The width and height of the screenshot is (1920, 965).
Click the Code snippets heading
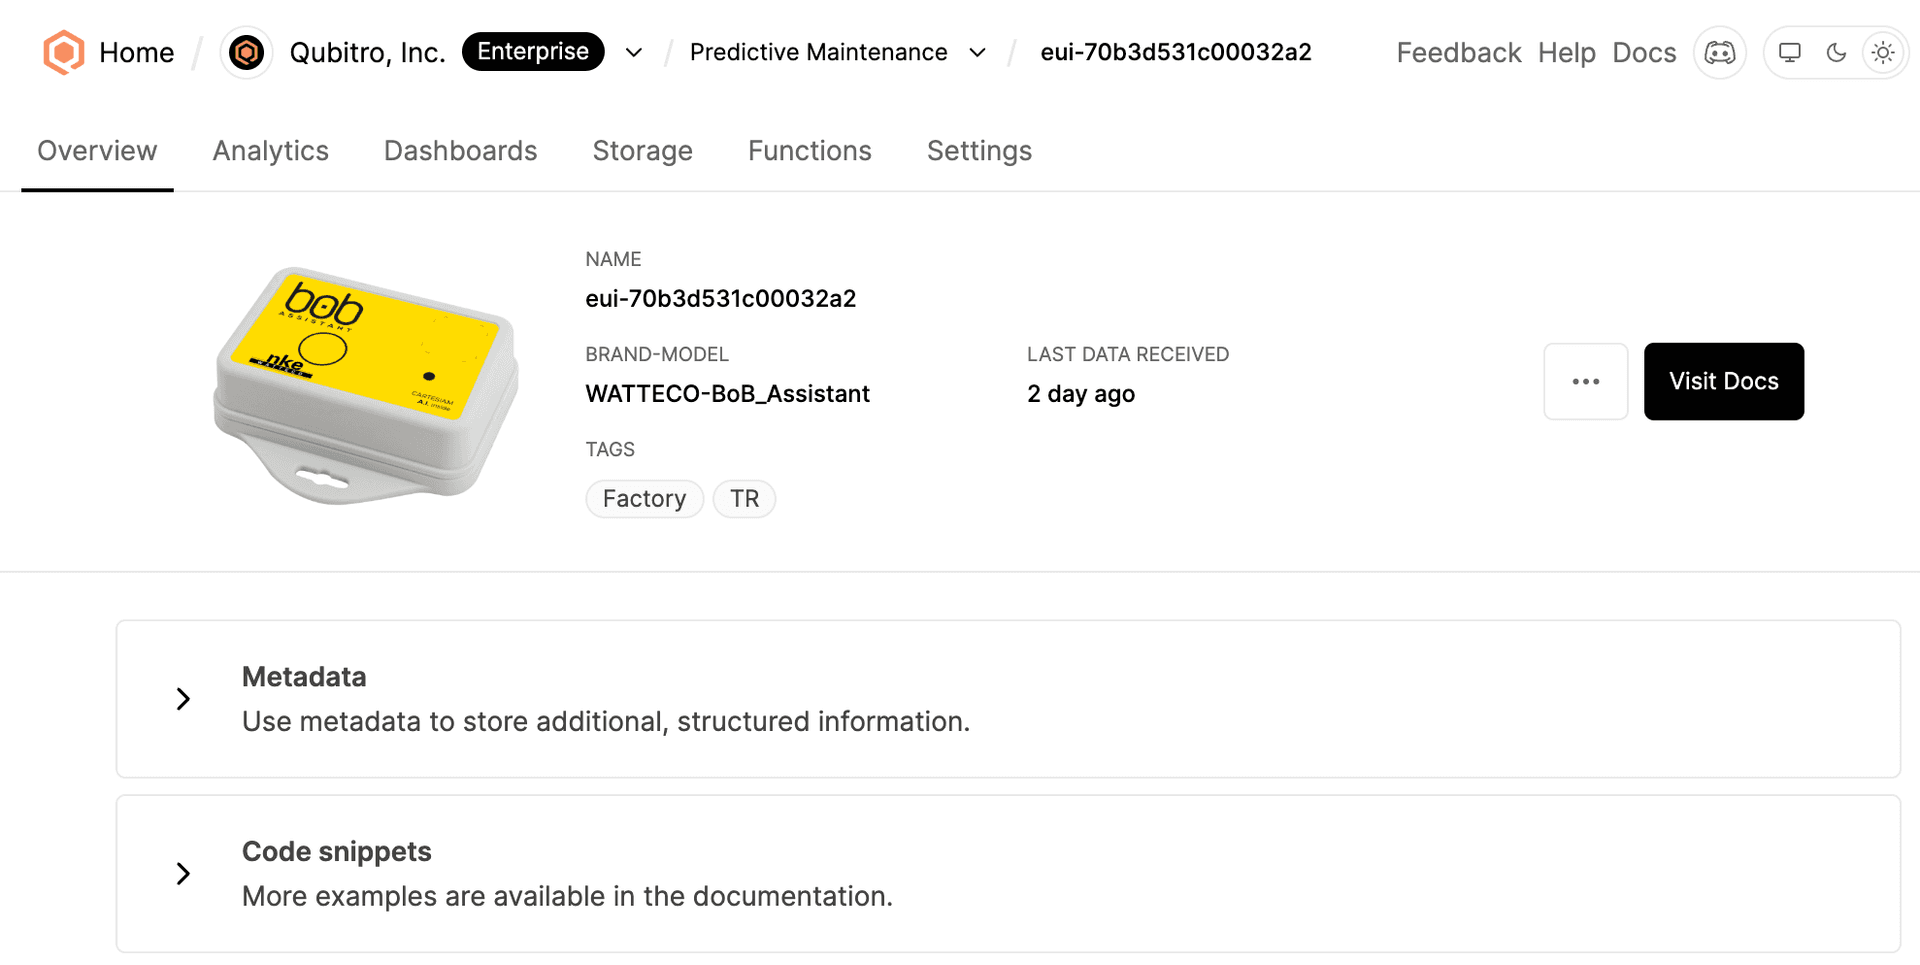pos(336,852)
